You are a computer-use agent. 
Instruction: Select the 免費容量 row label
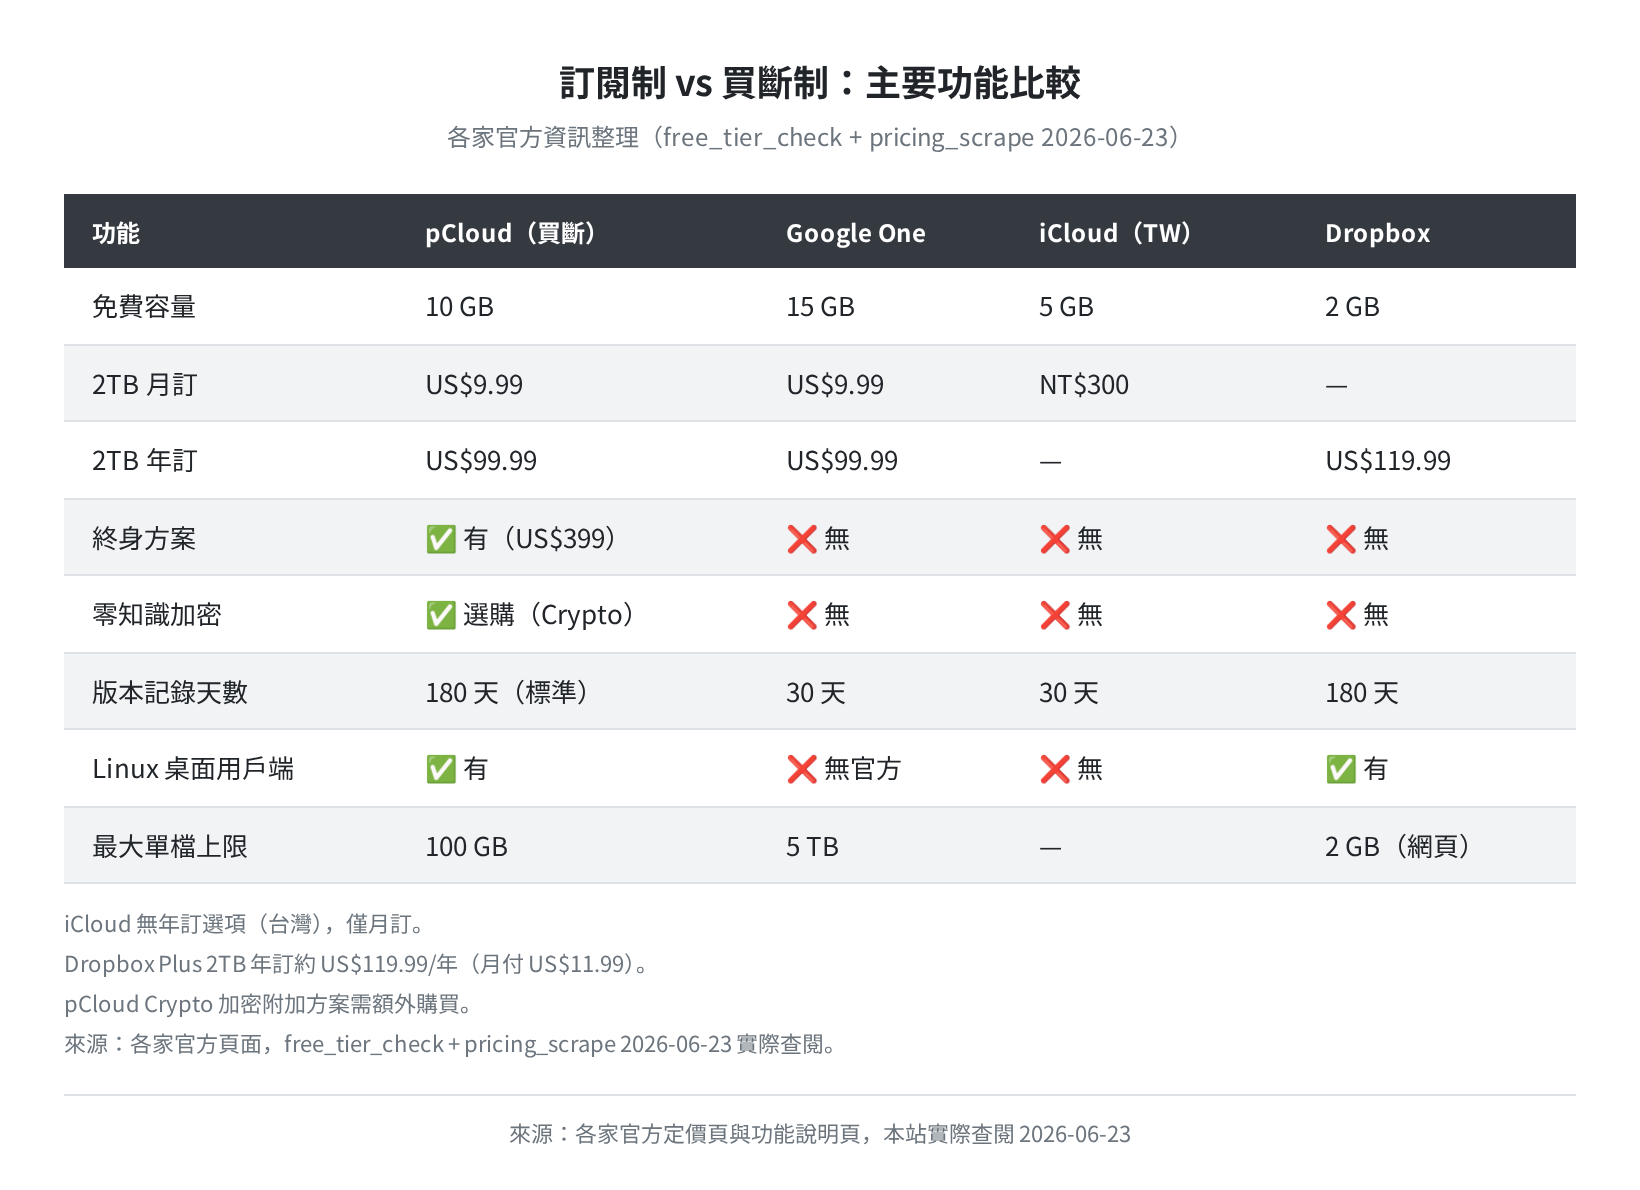tap(144, 307)
